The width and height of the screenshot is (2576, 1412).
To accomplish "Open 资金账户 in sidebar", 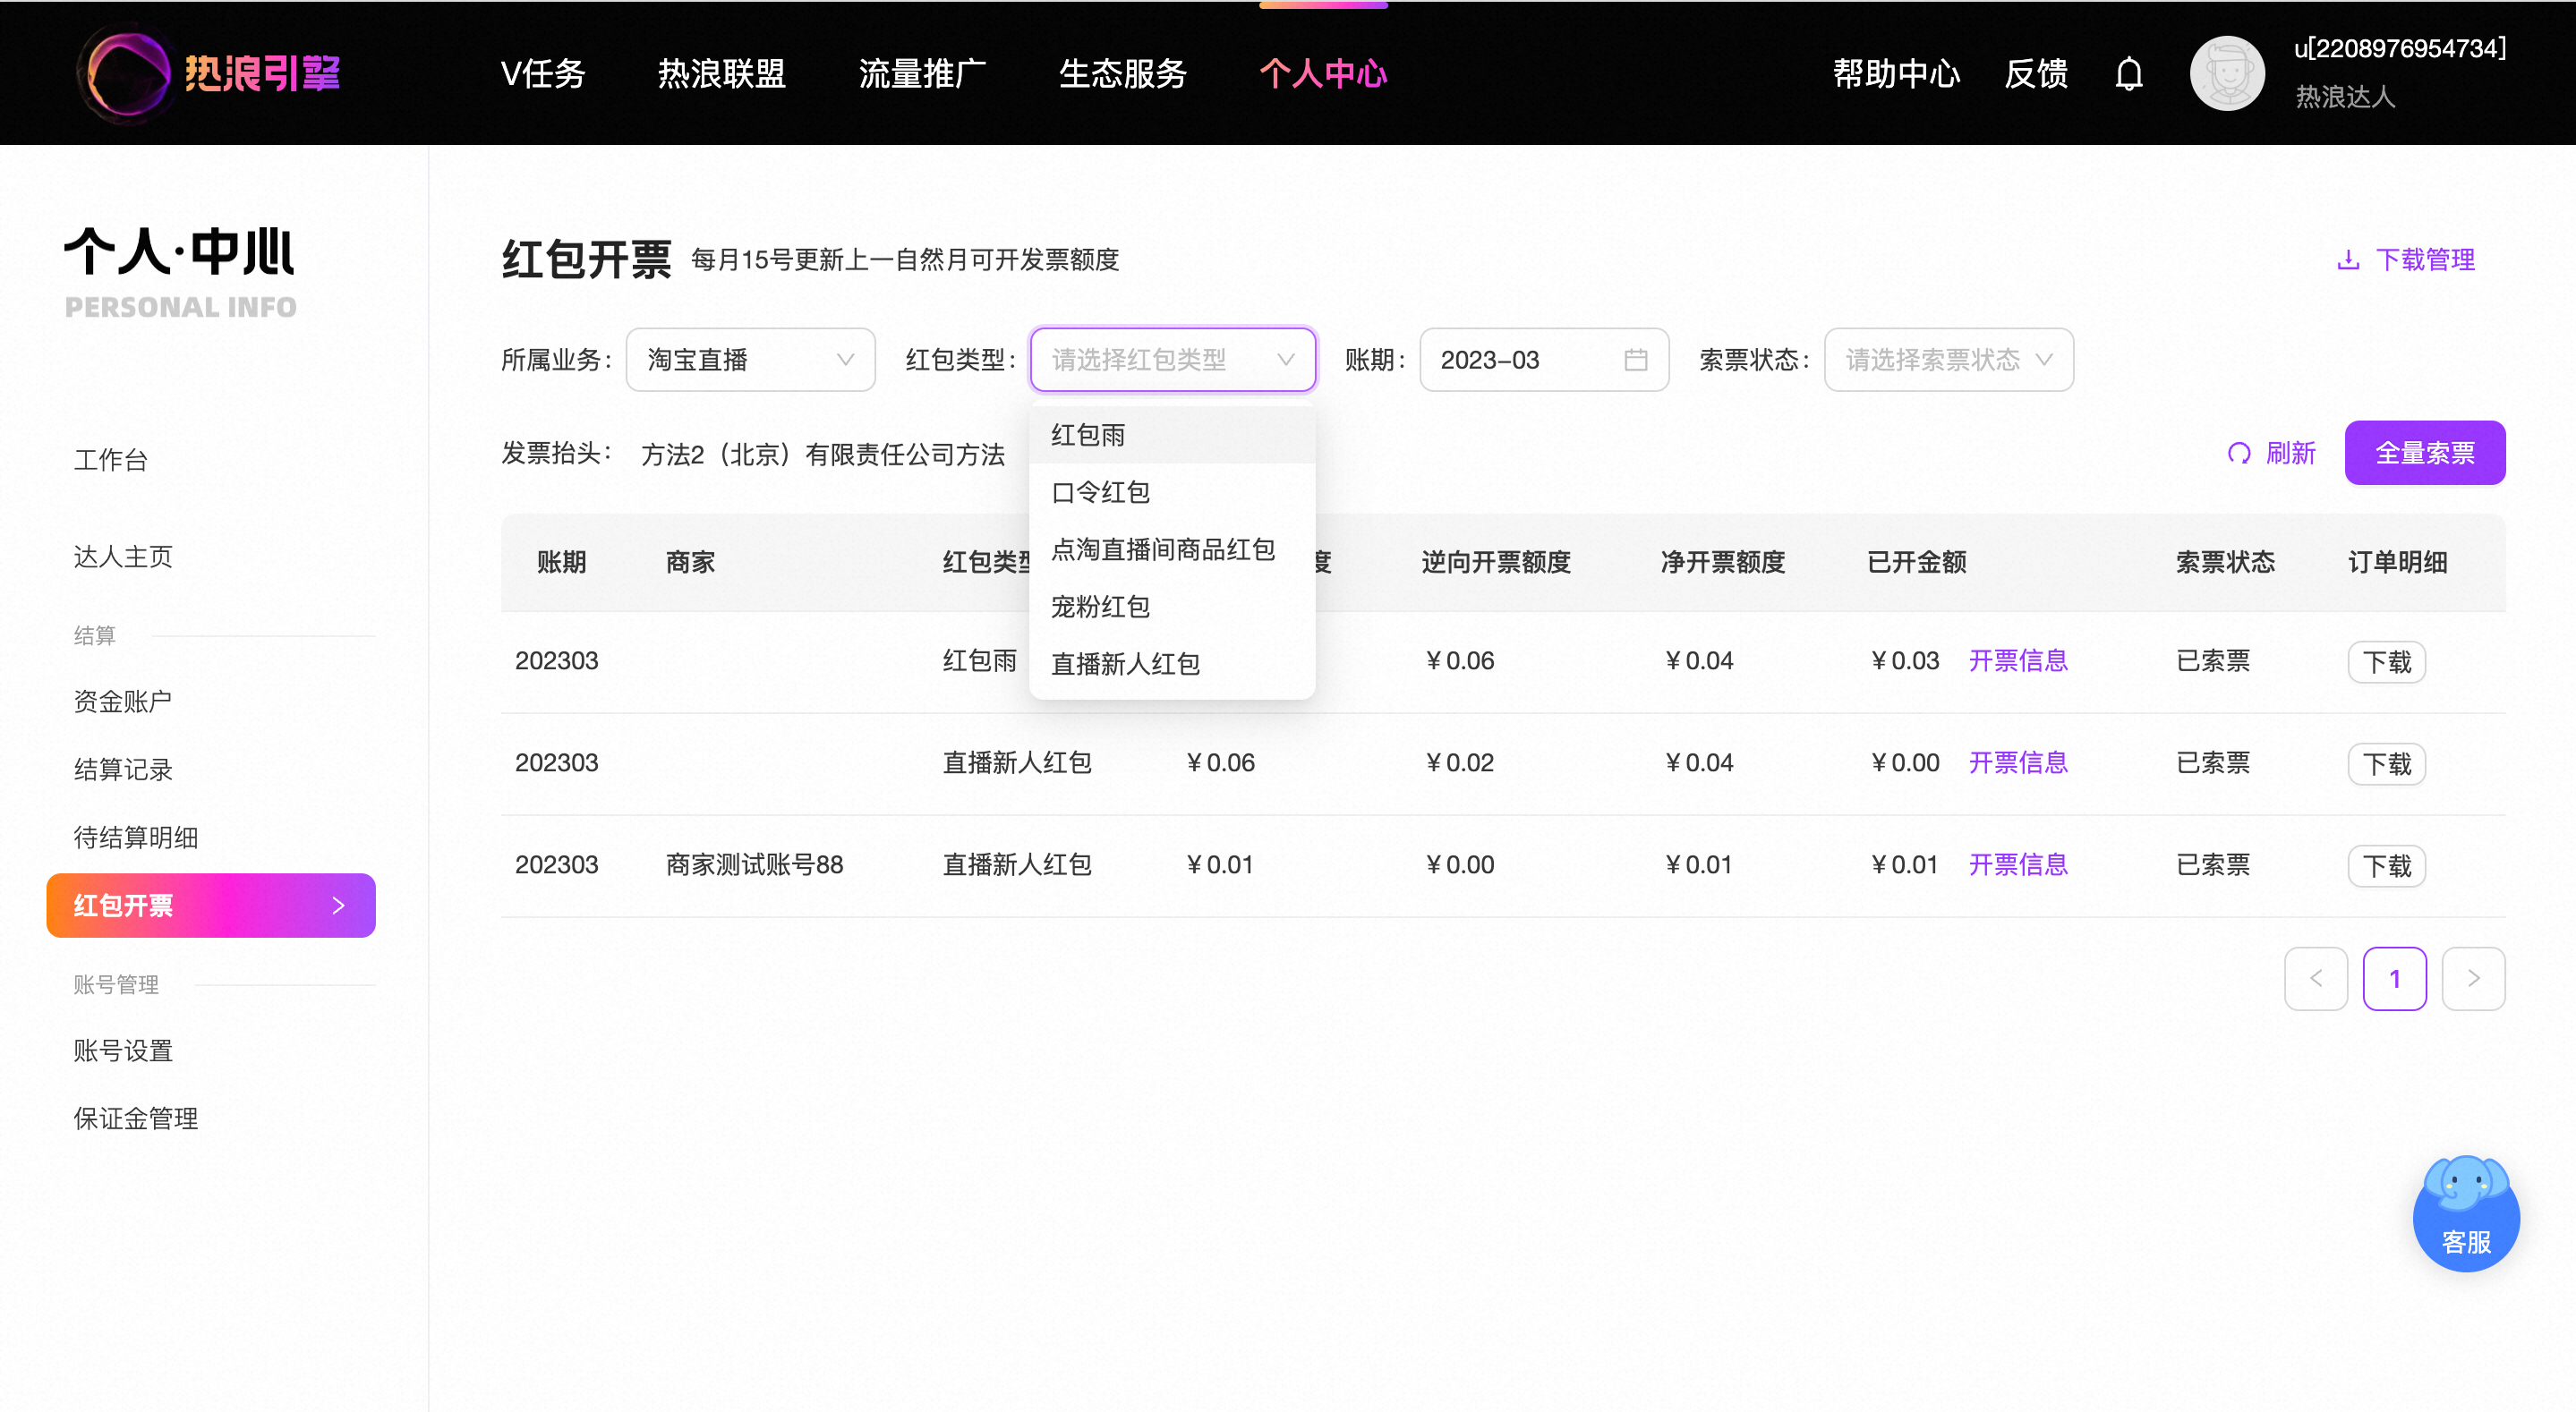I will pyautogui.click(x=123, y=702).
